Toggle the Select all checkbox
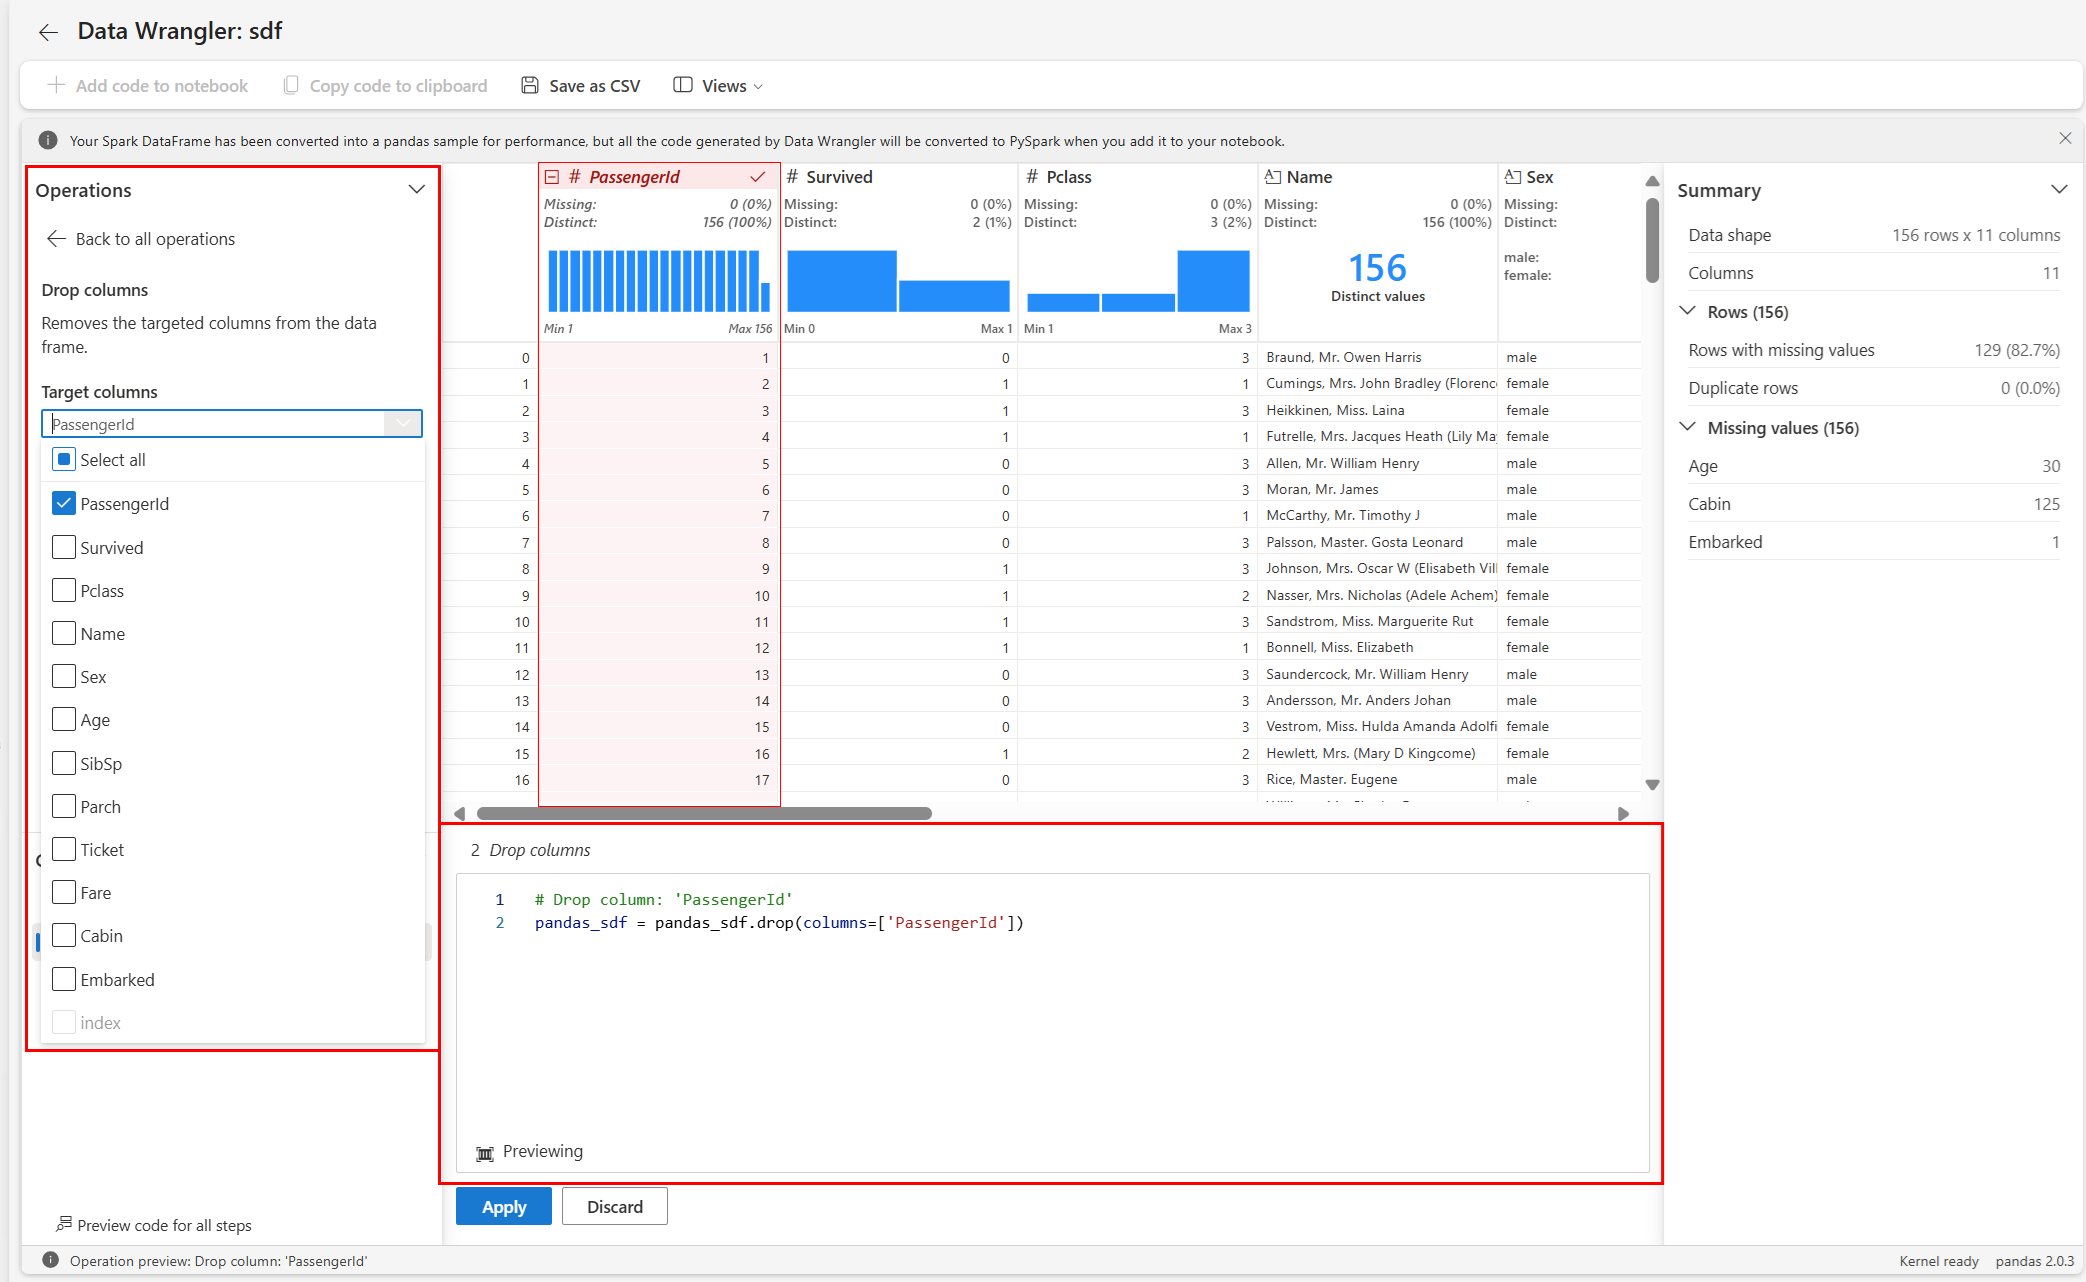The width and height of the screenshot is (2086, 1282). 64,459
